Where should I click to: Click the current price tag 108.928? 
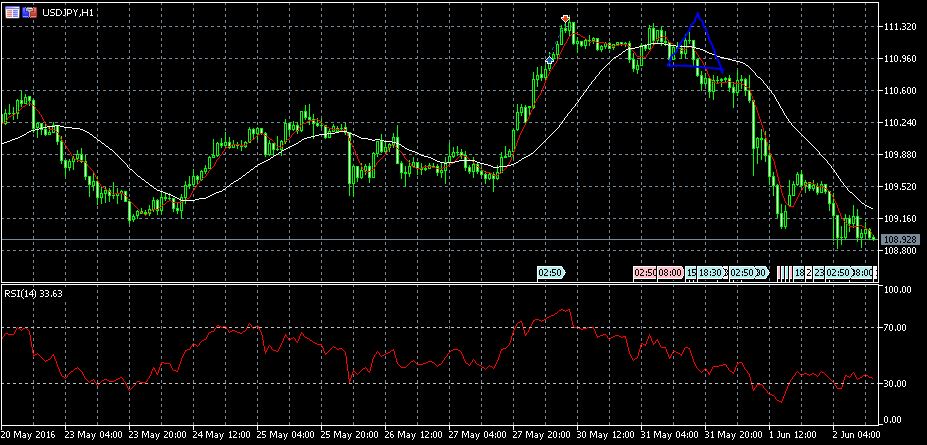pos(902,240)
